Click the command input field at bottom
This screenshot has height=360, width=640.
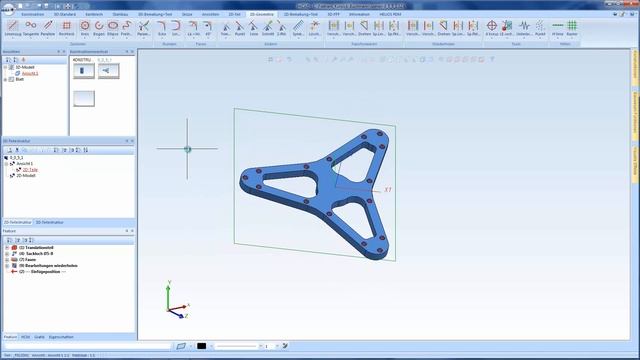pyautogui.click(x=87, y=346)
